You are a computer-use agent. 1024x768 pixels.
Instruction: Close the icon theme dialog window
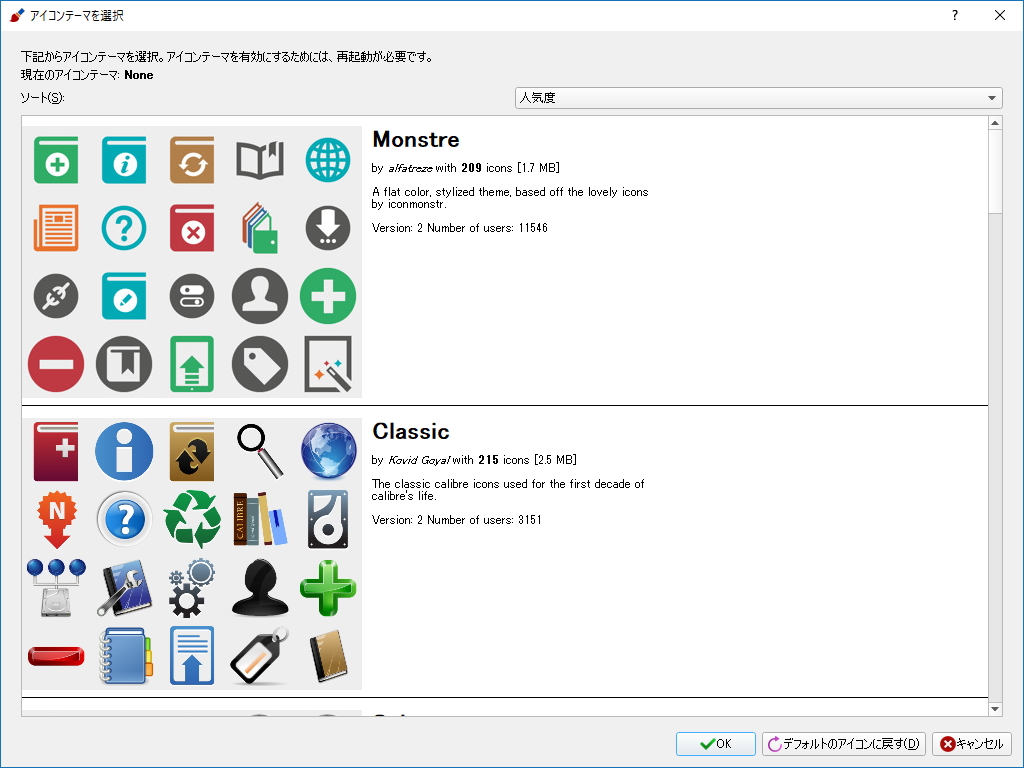coord(1000,15)
